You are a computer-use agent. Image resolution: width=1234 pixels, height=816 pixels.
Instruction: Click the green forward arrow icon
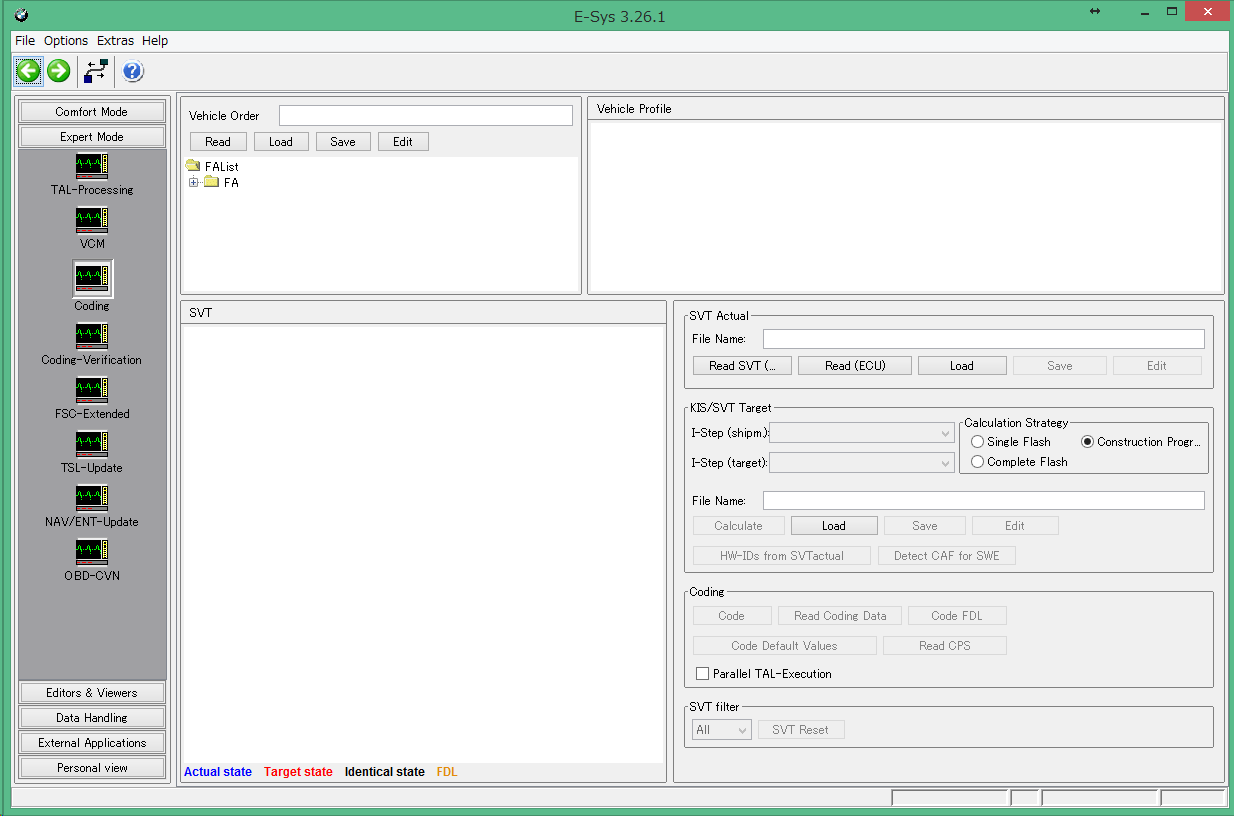click(x=59, y=71)
